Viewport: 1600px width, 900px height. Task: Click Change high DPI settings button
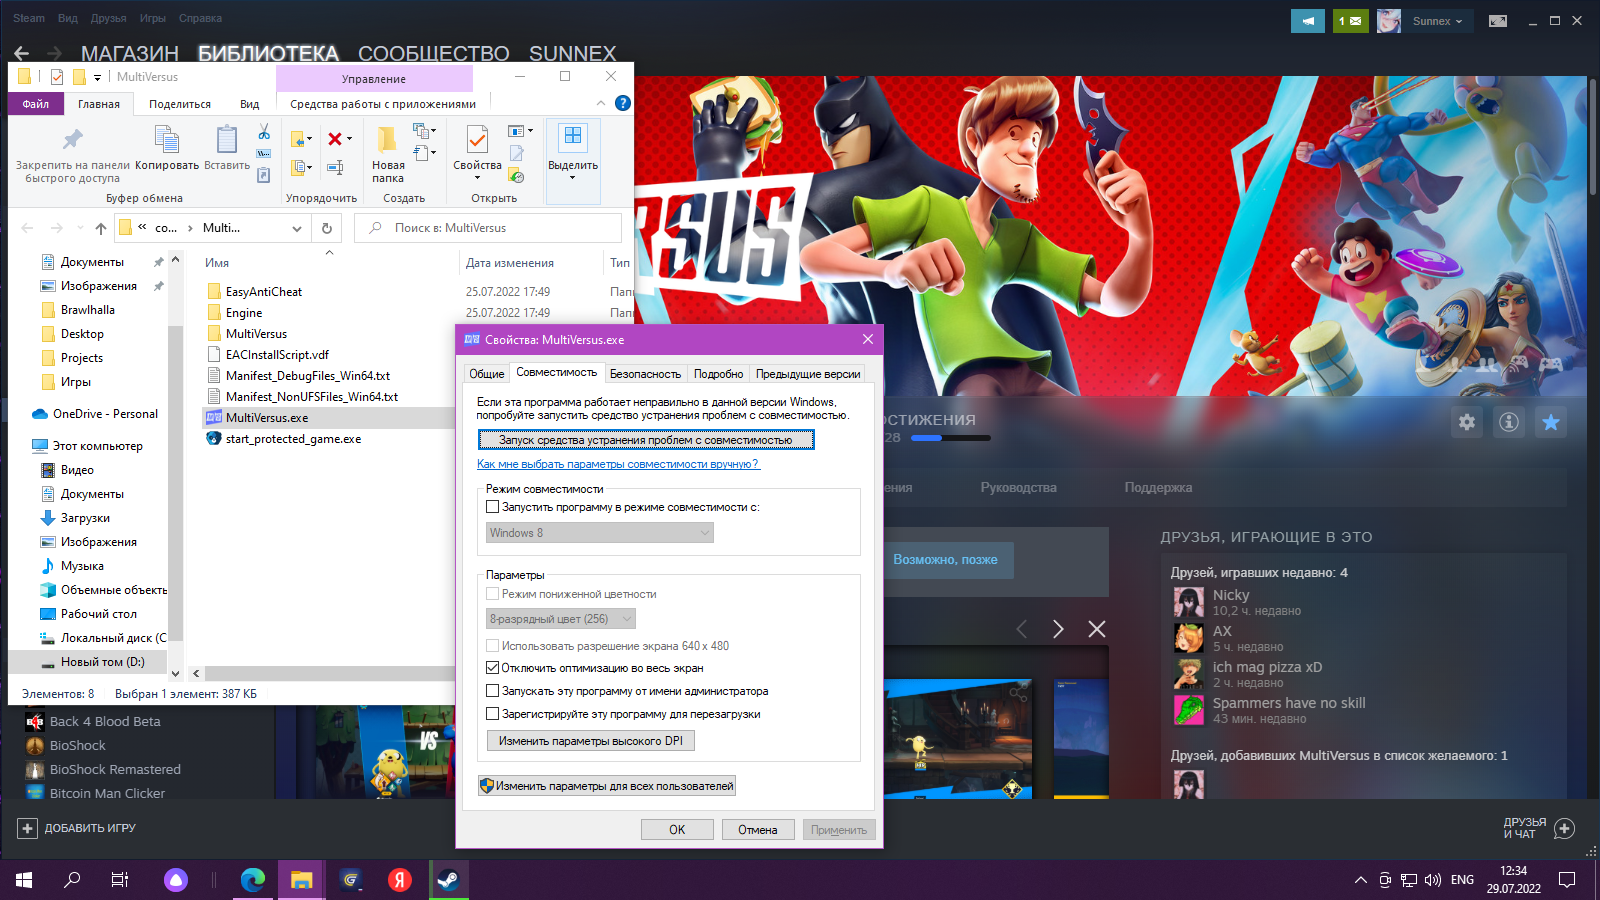(x=591, y=741)
